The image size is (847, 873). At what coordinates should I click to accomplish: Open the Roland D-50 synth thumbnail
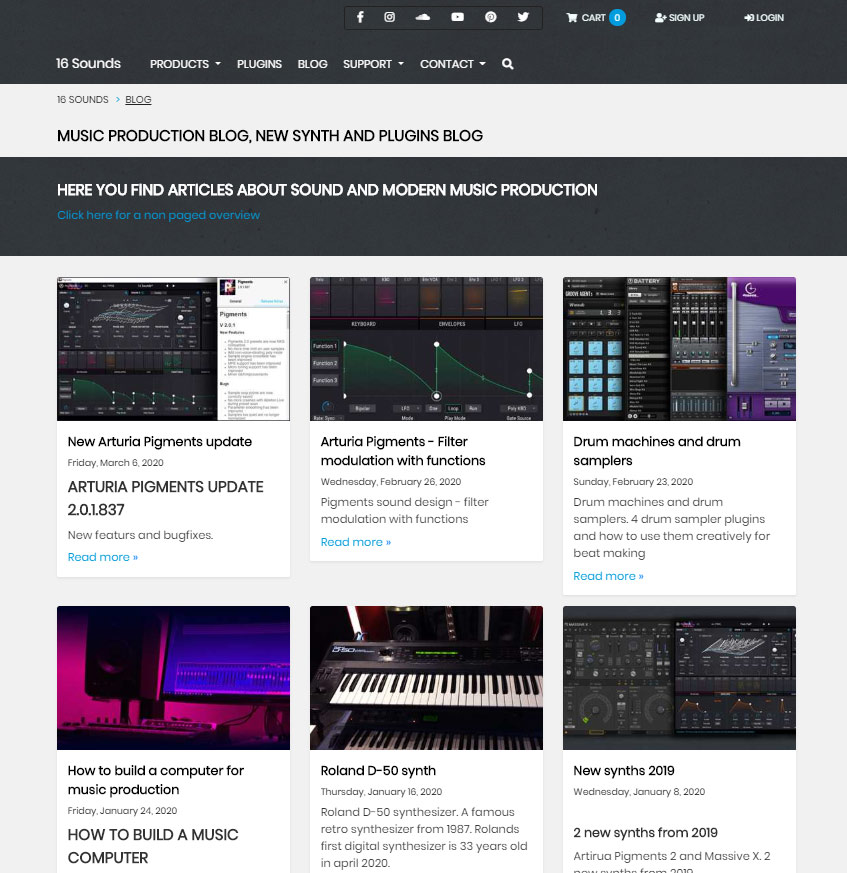click(426, 677)
